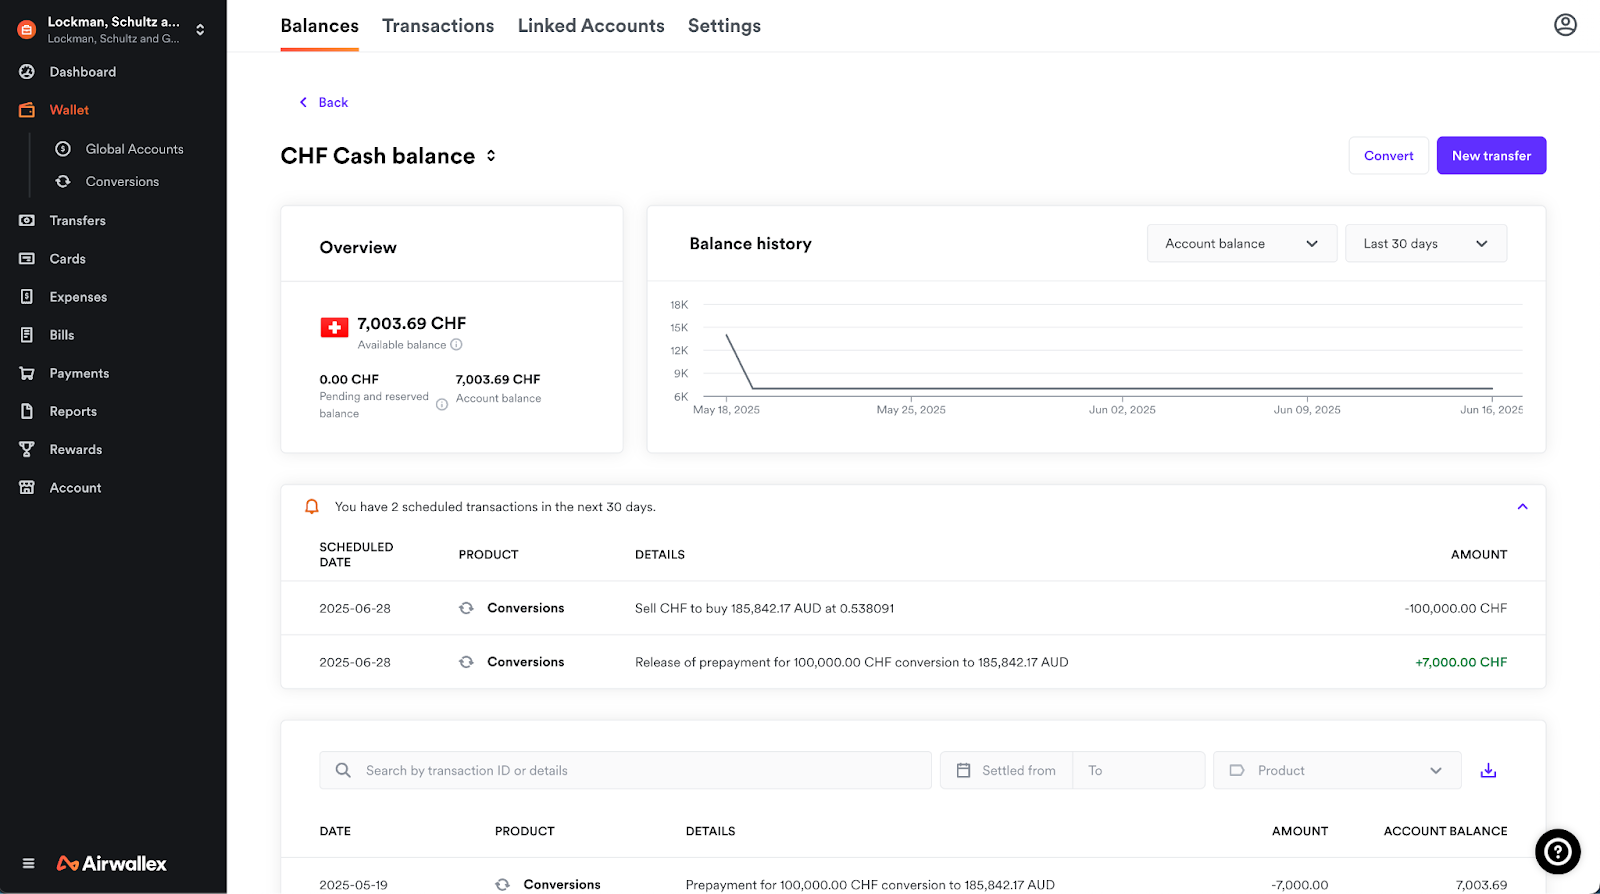
Task: Switch to the Transactions tab
Action: pyautogui.click(x=438, y=26)
